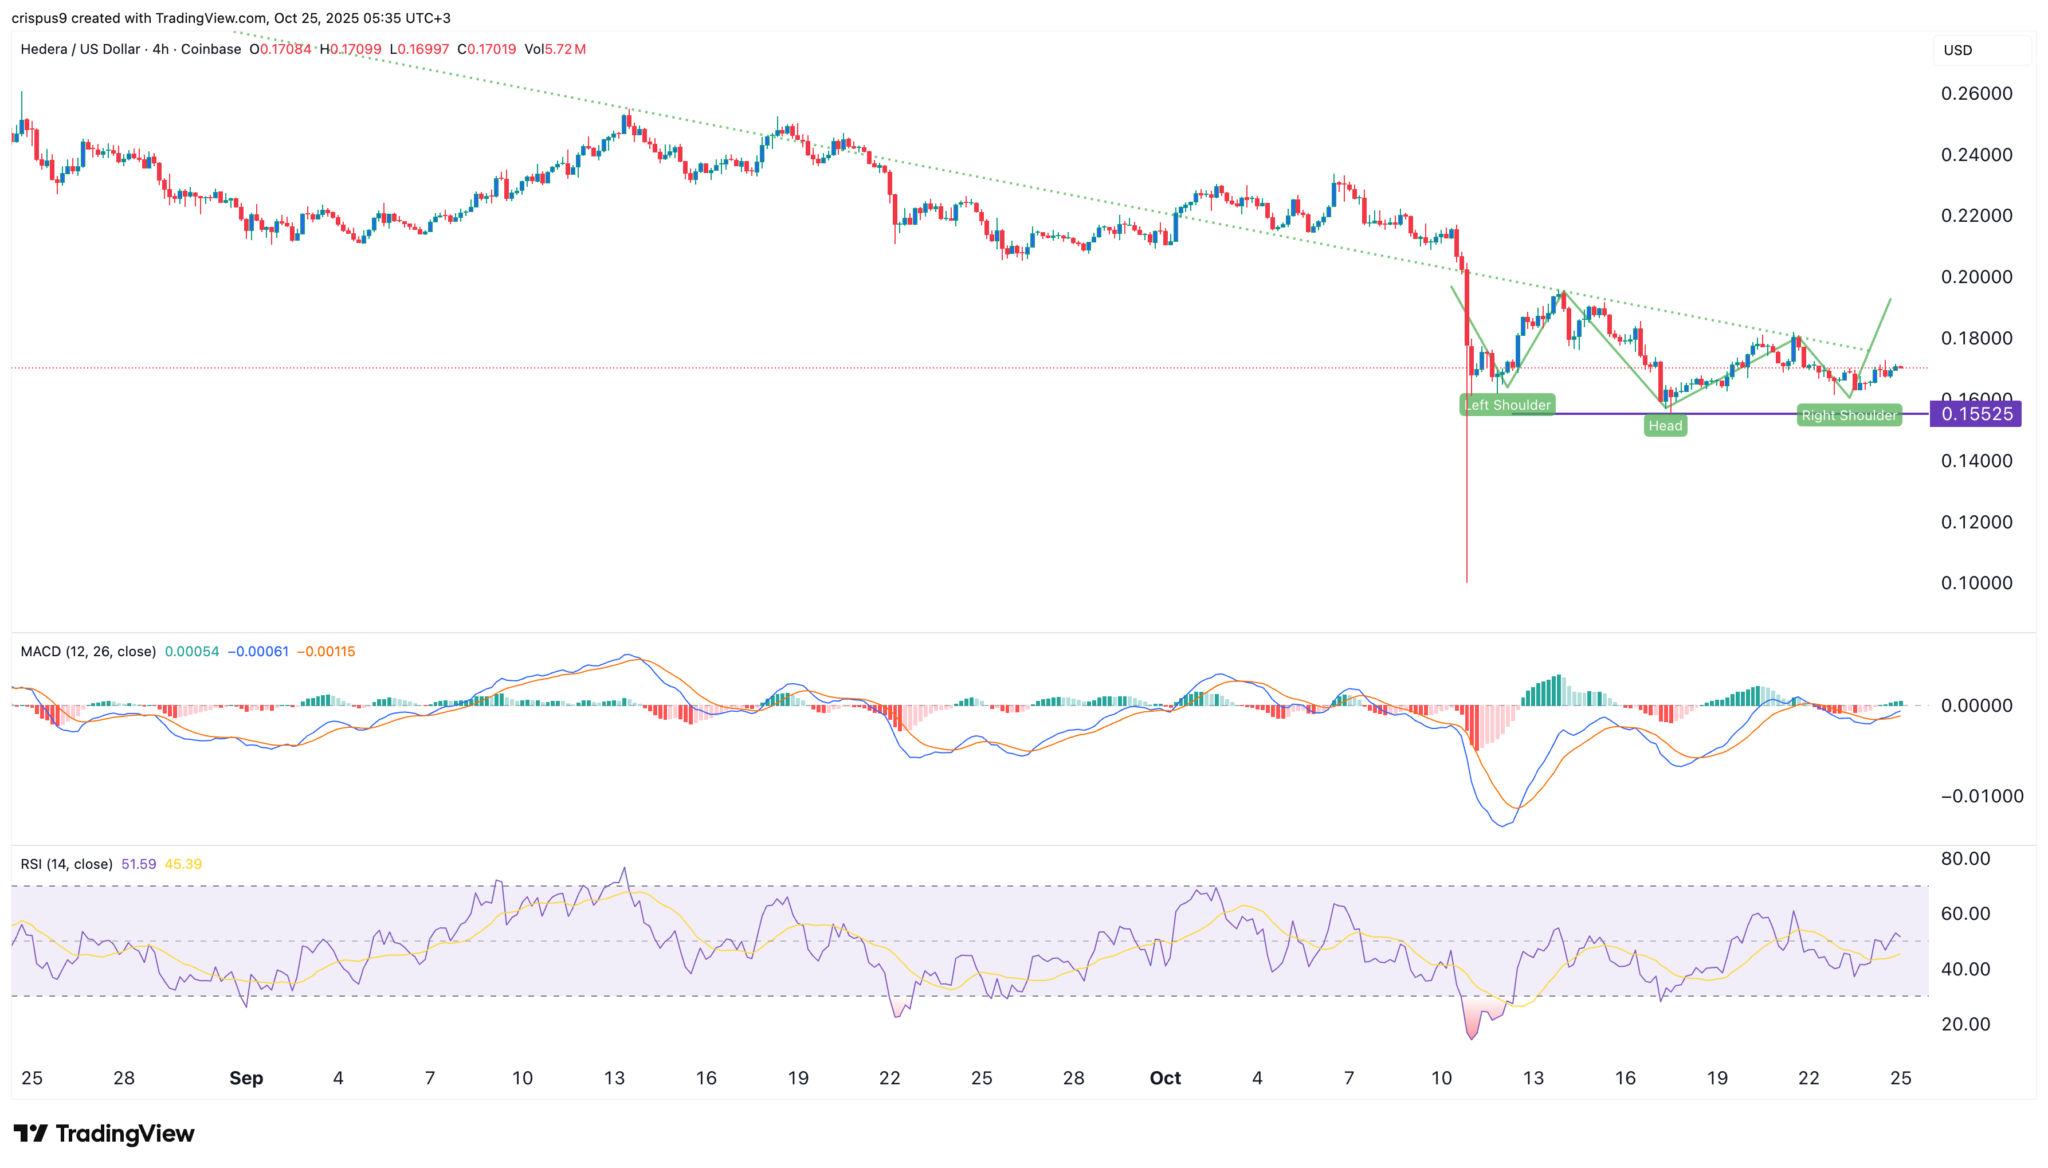Click the yellow RSI average value 45.39
Image resolution: width=2048 pixels, height=1168 pixels.
(183, 864)
